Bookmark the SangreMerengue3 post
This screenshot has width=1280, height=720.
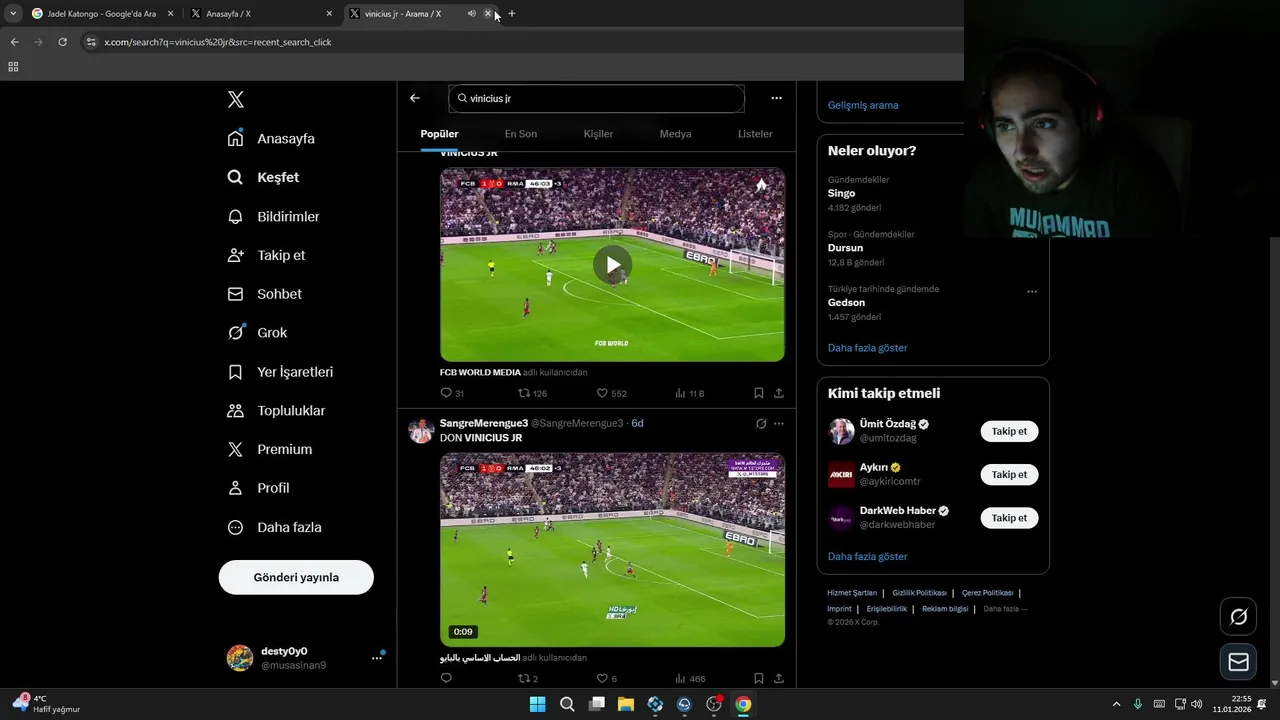[x=759, y=678]
